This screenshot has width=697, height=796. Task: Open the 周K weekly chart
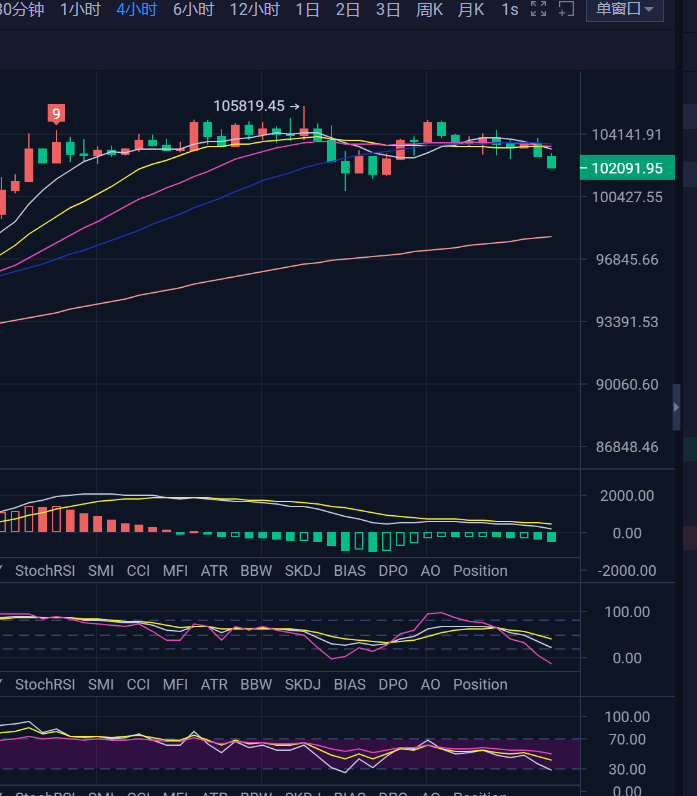(429, 9)
